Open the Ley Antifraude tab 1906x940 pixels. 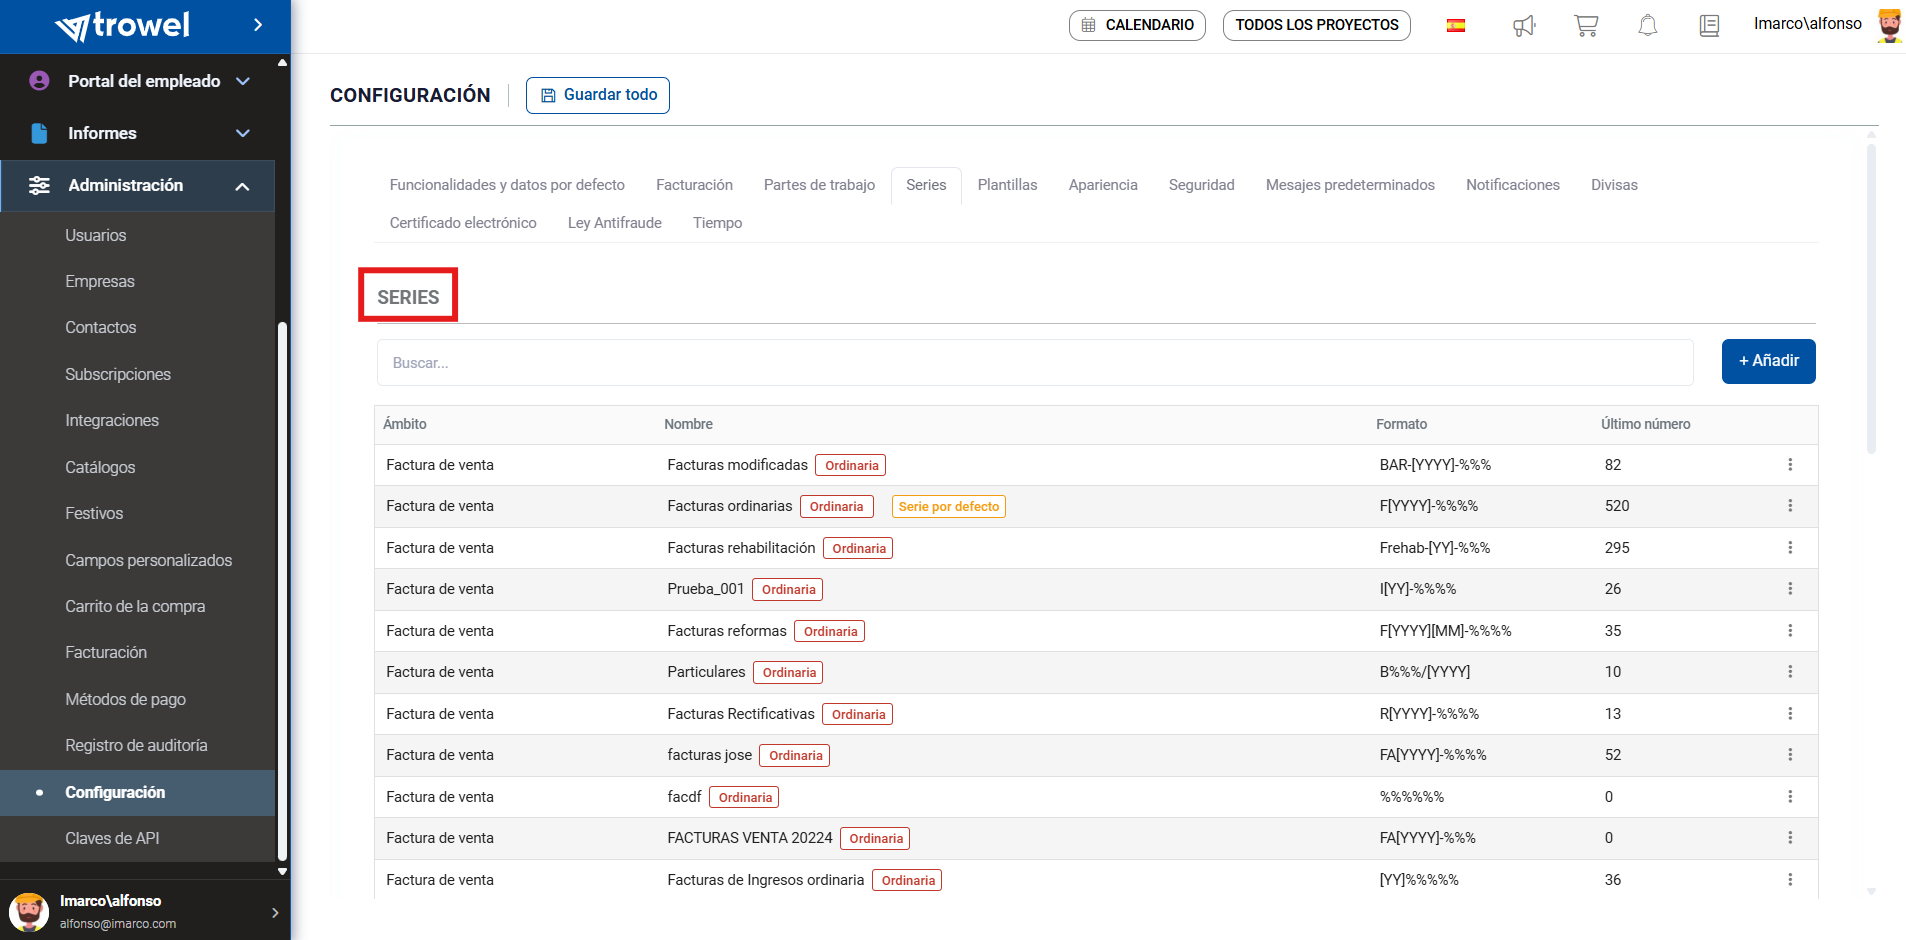pos(614,223)
